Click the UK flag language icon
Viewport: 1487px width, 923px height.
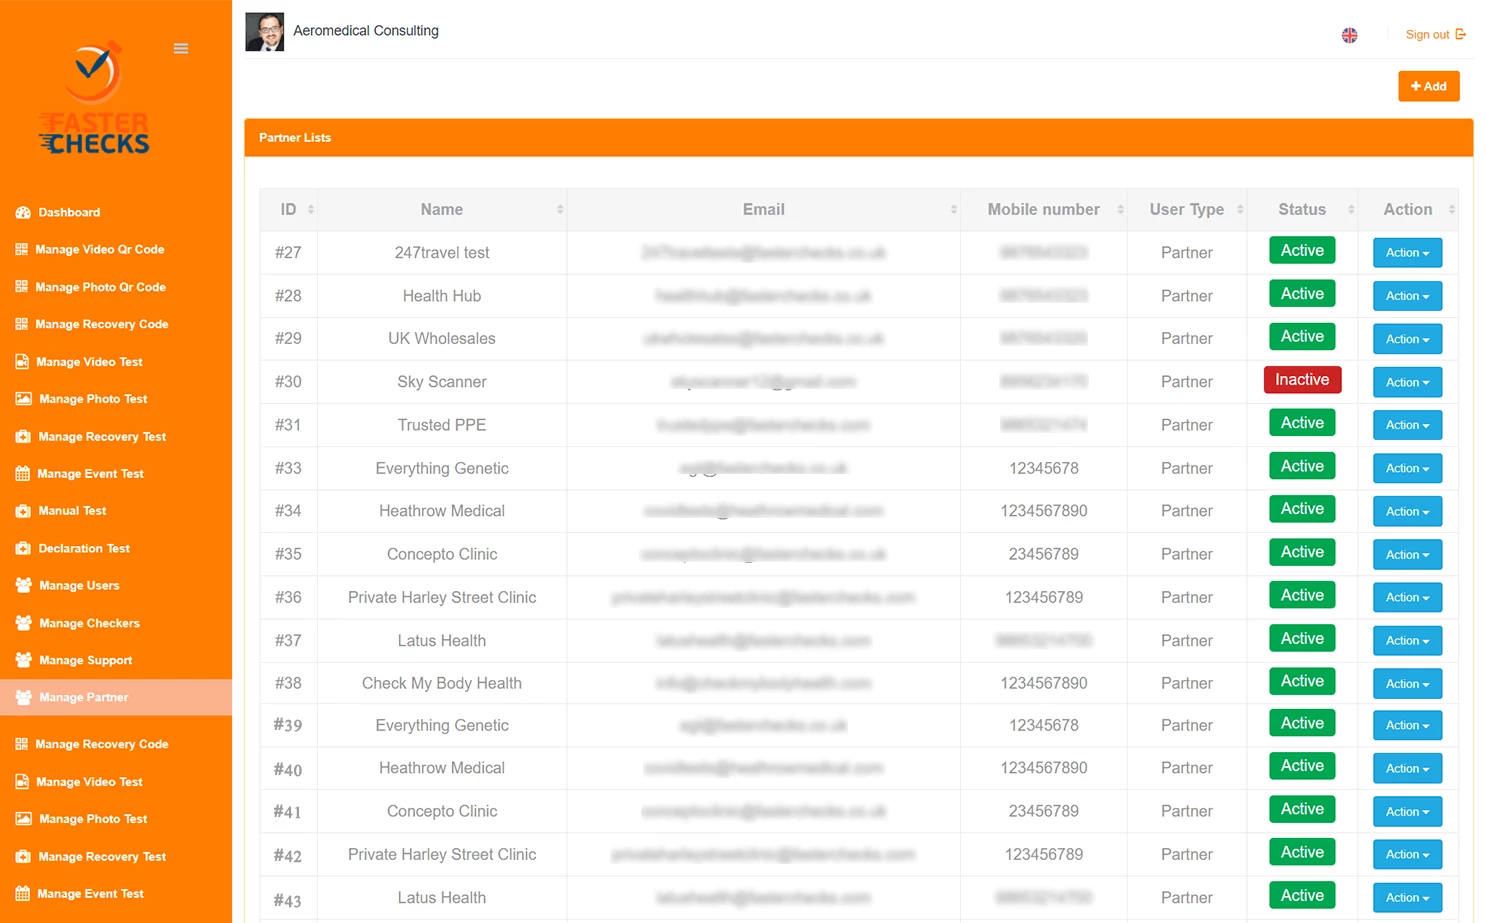[x=1349, y=34]
